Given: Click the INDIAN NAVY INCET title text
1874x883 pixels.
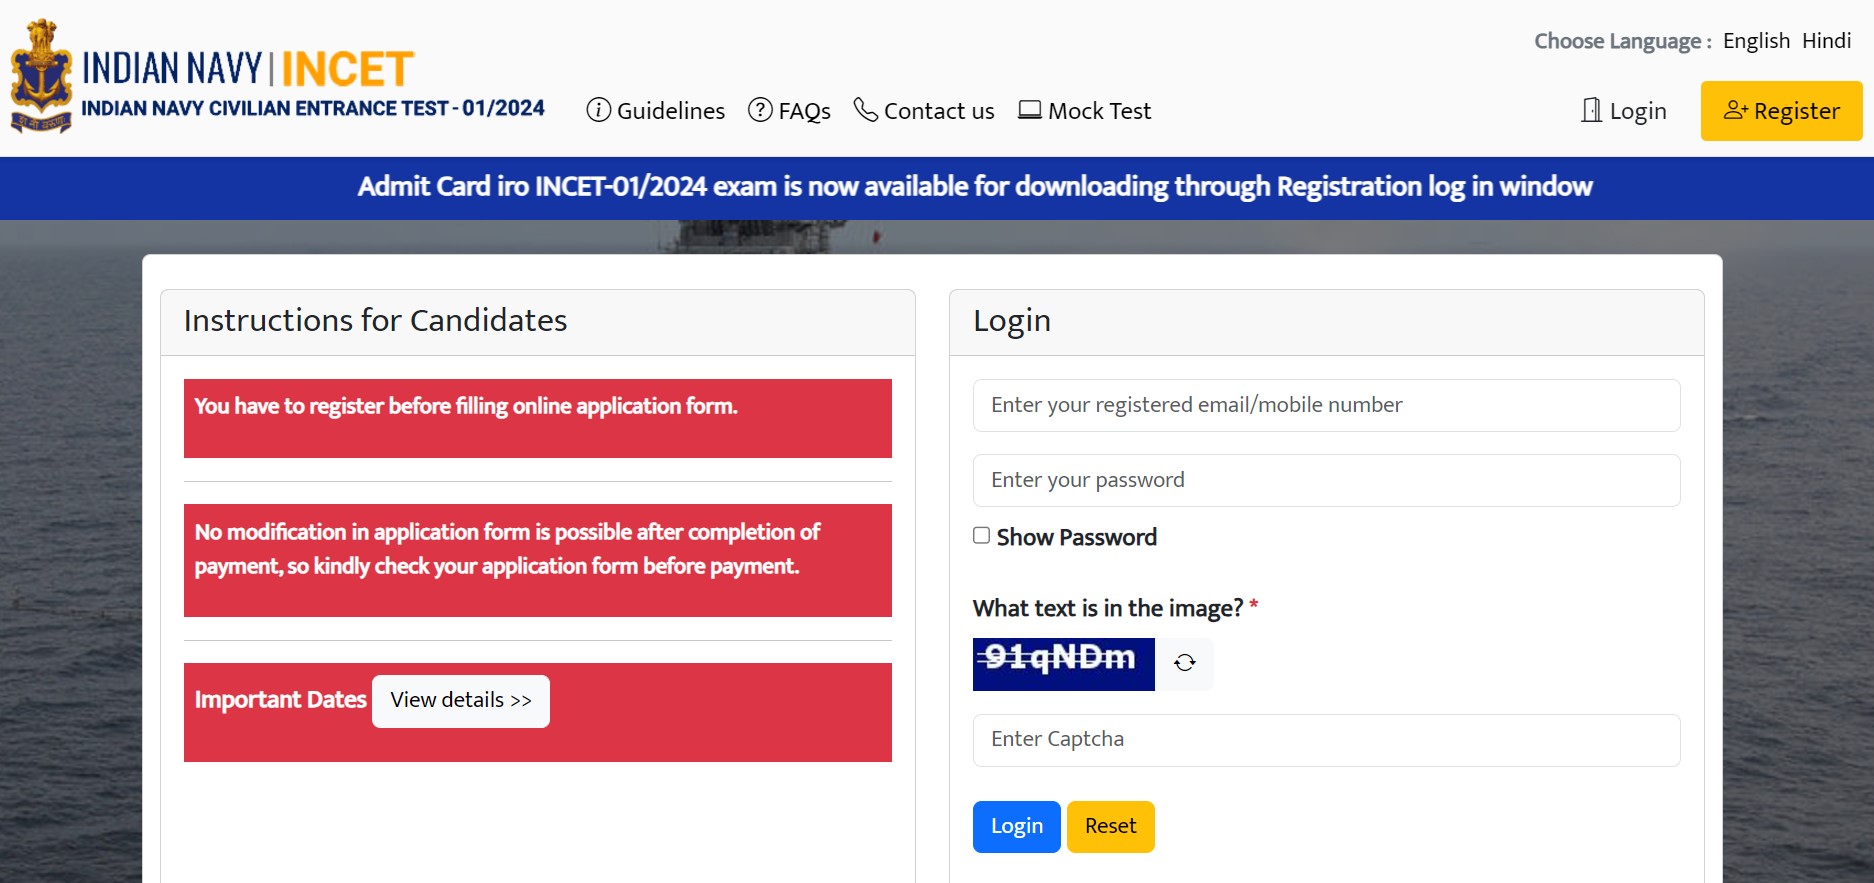Looking at the screenshot, I should pos(248,69).
